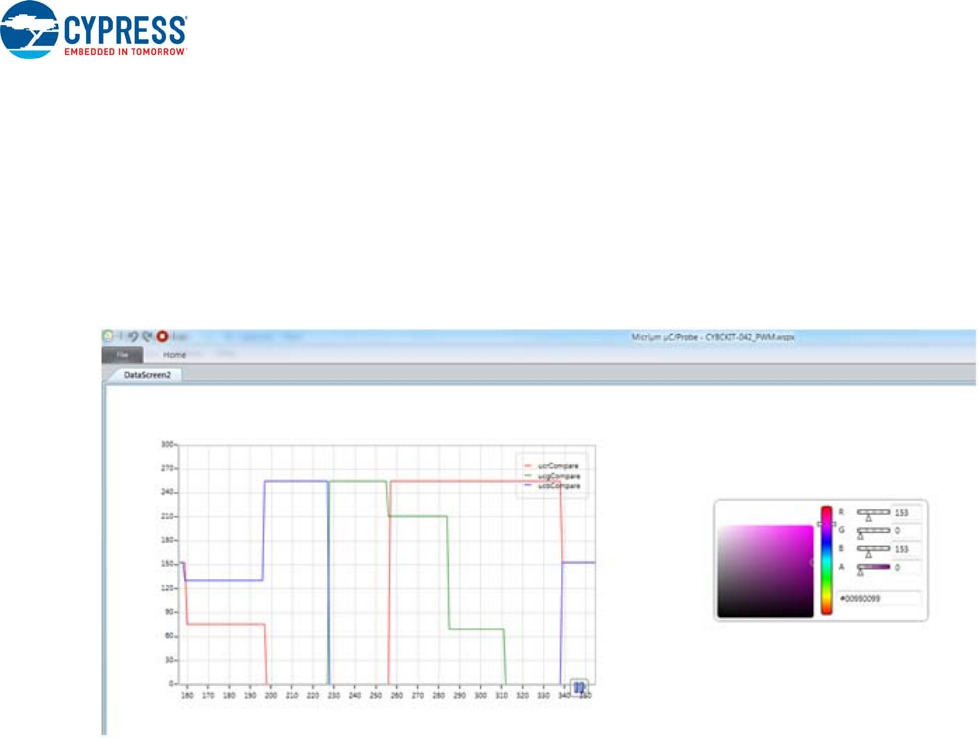
Task: Click the R value field showing 153
Action: click(x=906, y=512)
